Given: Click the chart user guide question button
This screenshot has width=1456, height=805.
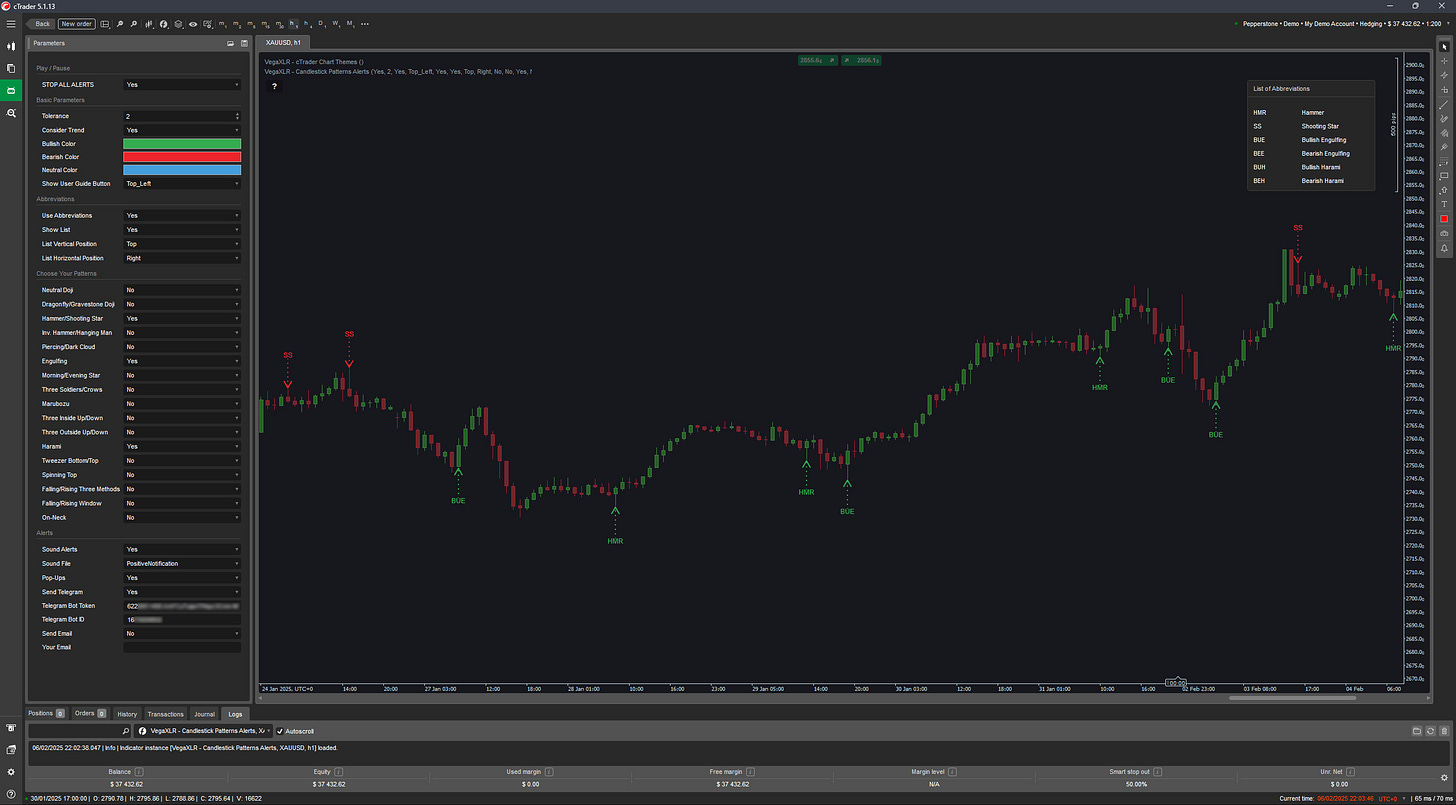Looking at the screenshot, I should 275,86.
